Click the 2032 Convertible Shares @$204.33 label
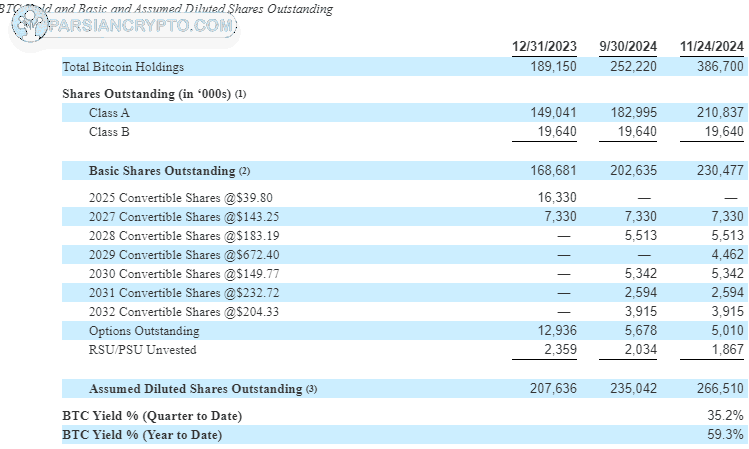The height and width of the screenshot is (449, 749). (x=184, y=312)
